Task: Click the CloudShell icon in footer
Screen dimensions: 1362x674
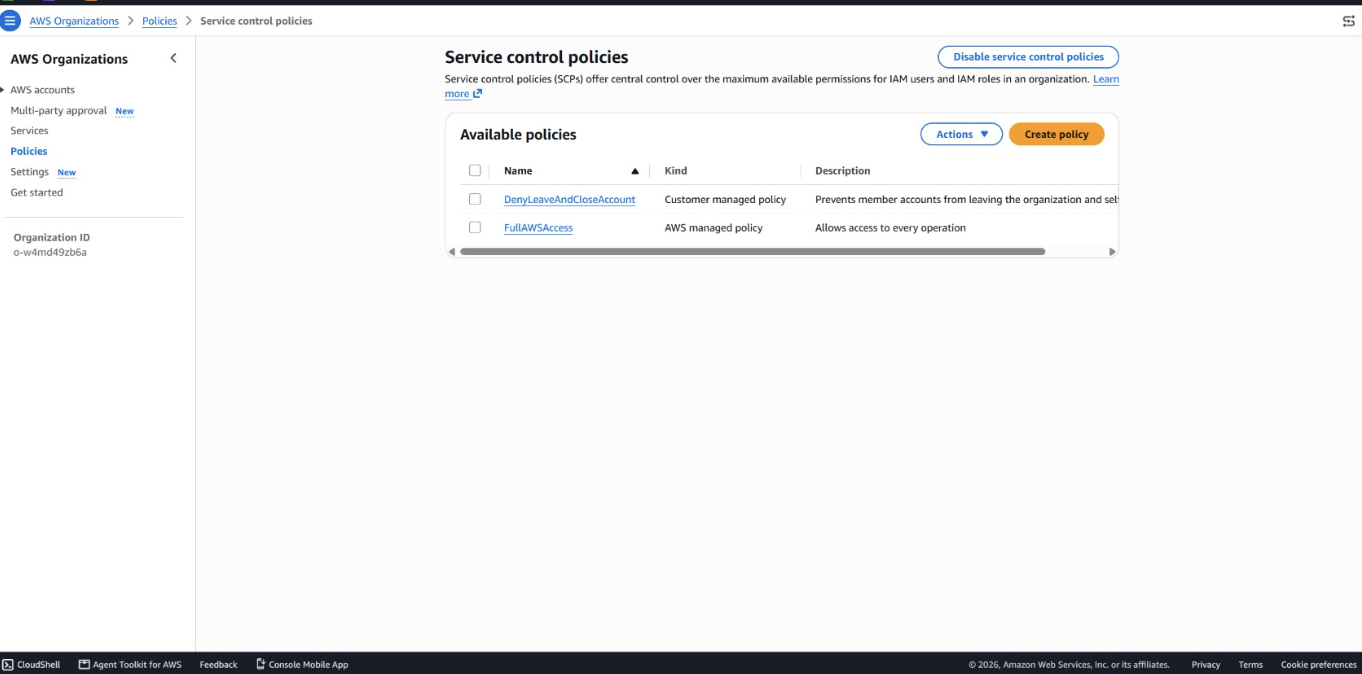Action: [x=8, y=664]
